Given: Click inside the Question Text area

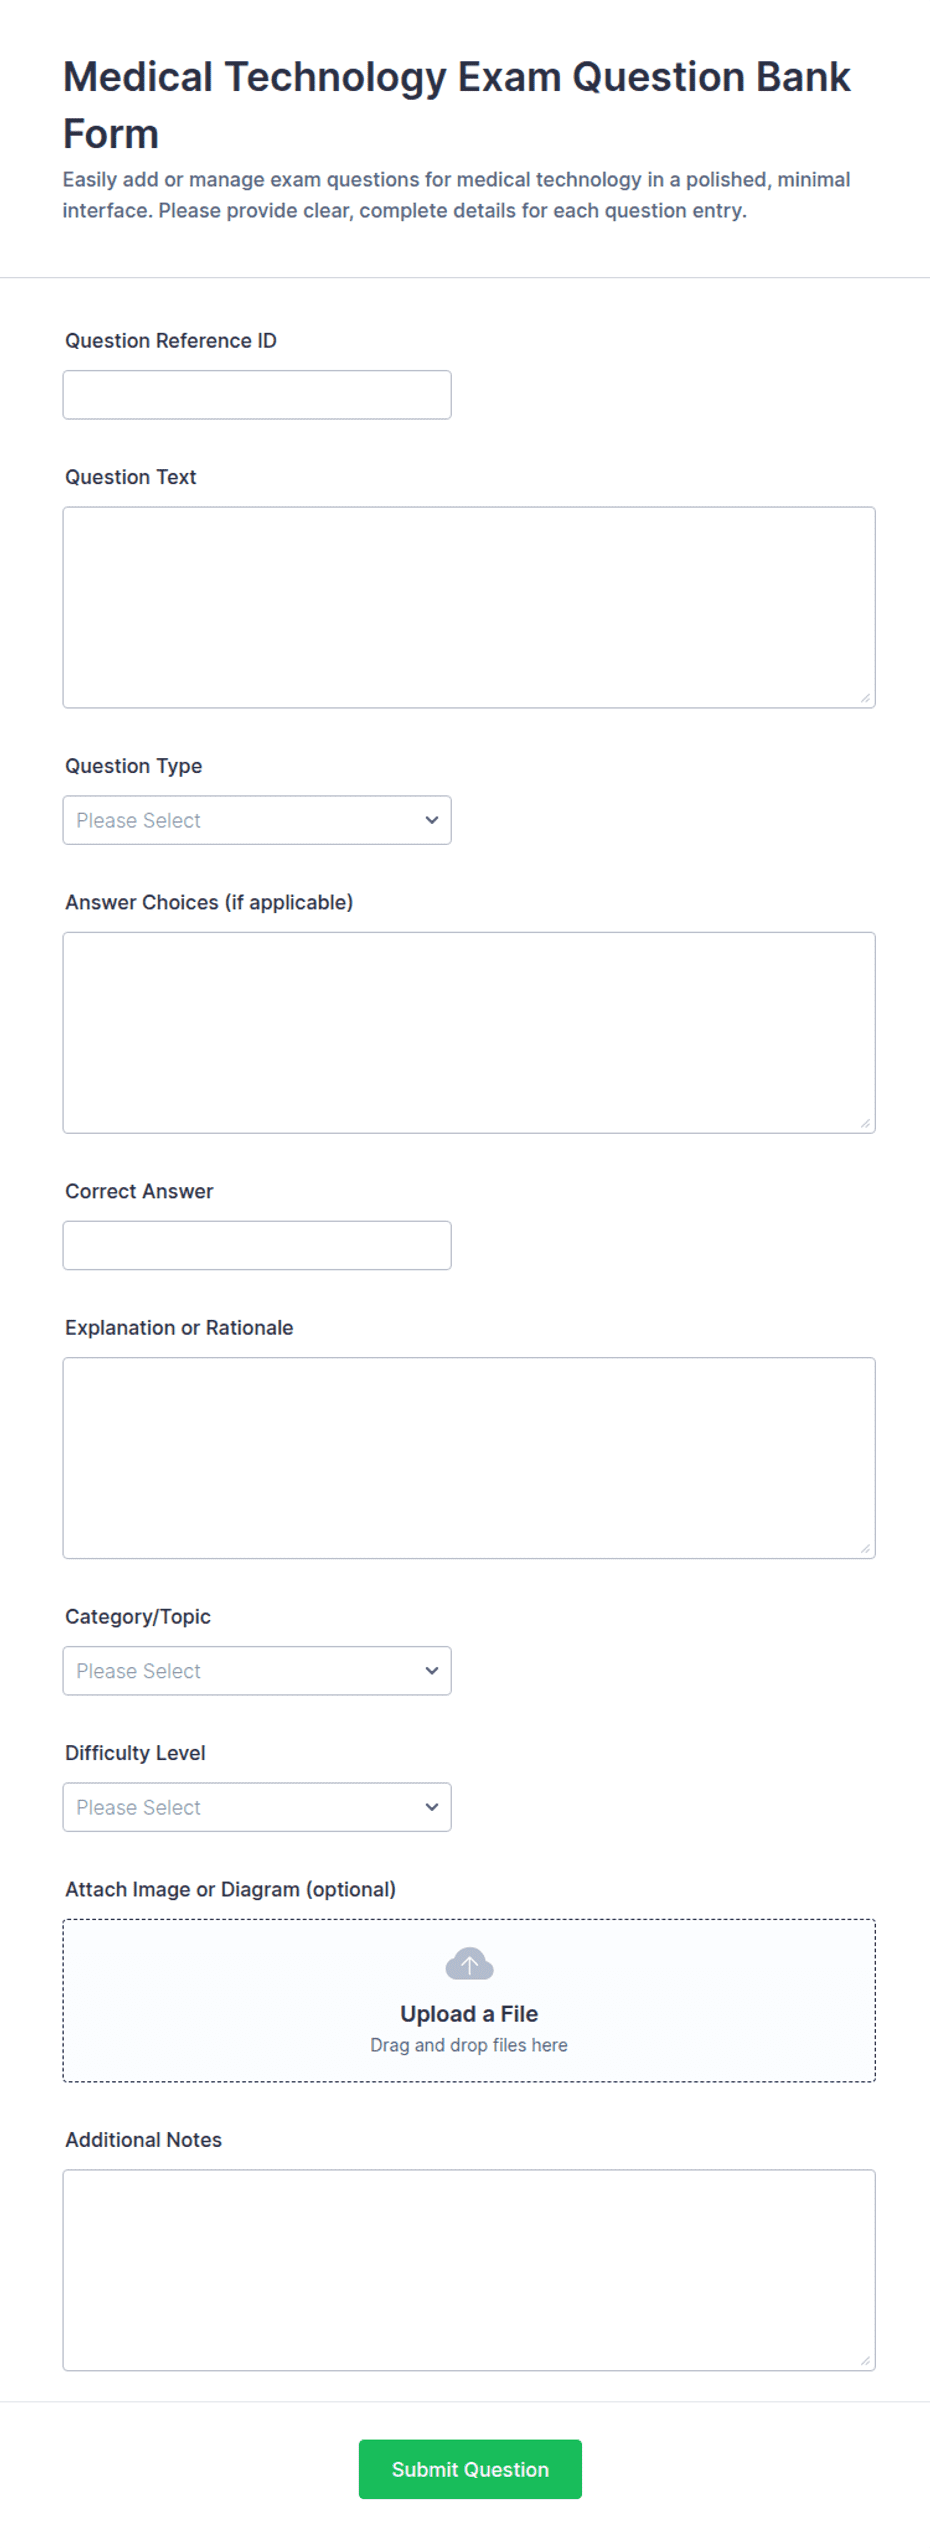Looking at the screenshot, I should point(469,607).
